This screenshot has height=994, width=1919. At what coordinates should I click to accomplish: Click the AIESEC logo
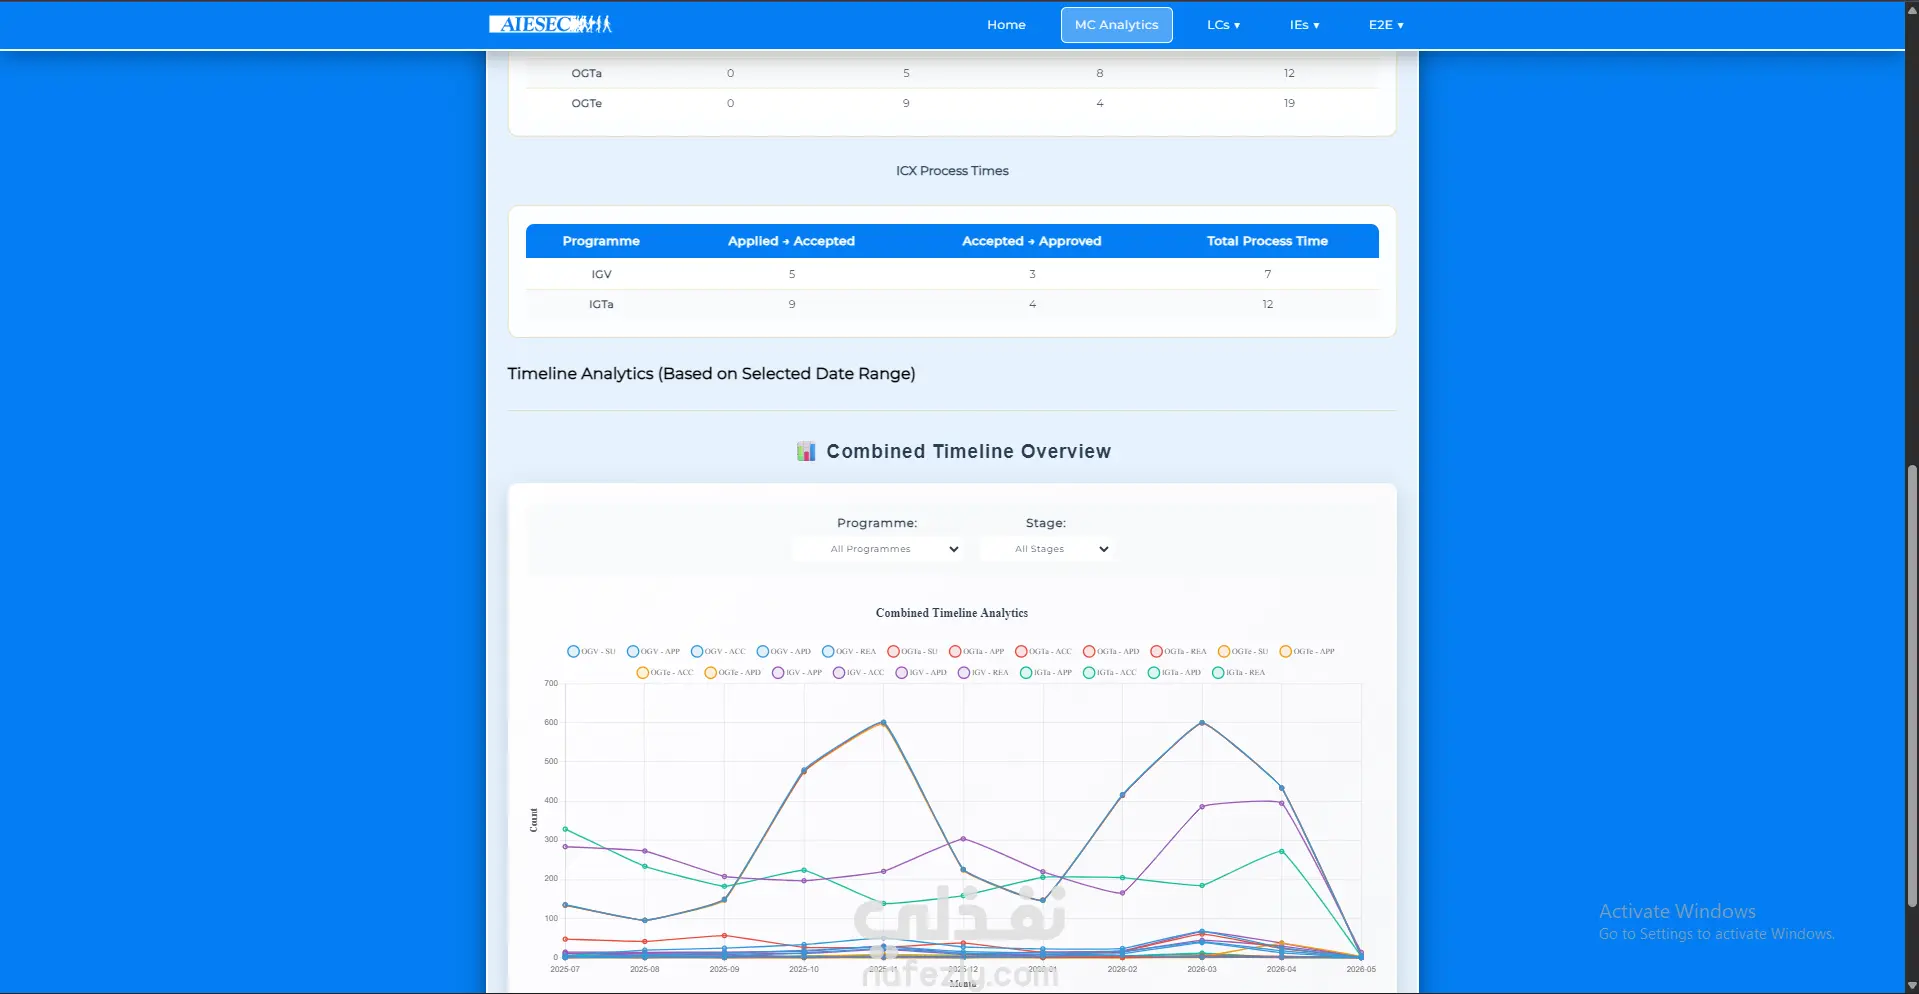click(x=550, y=24)
